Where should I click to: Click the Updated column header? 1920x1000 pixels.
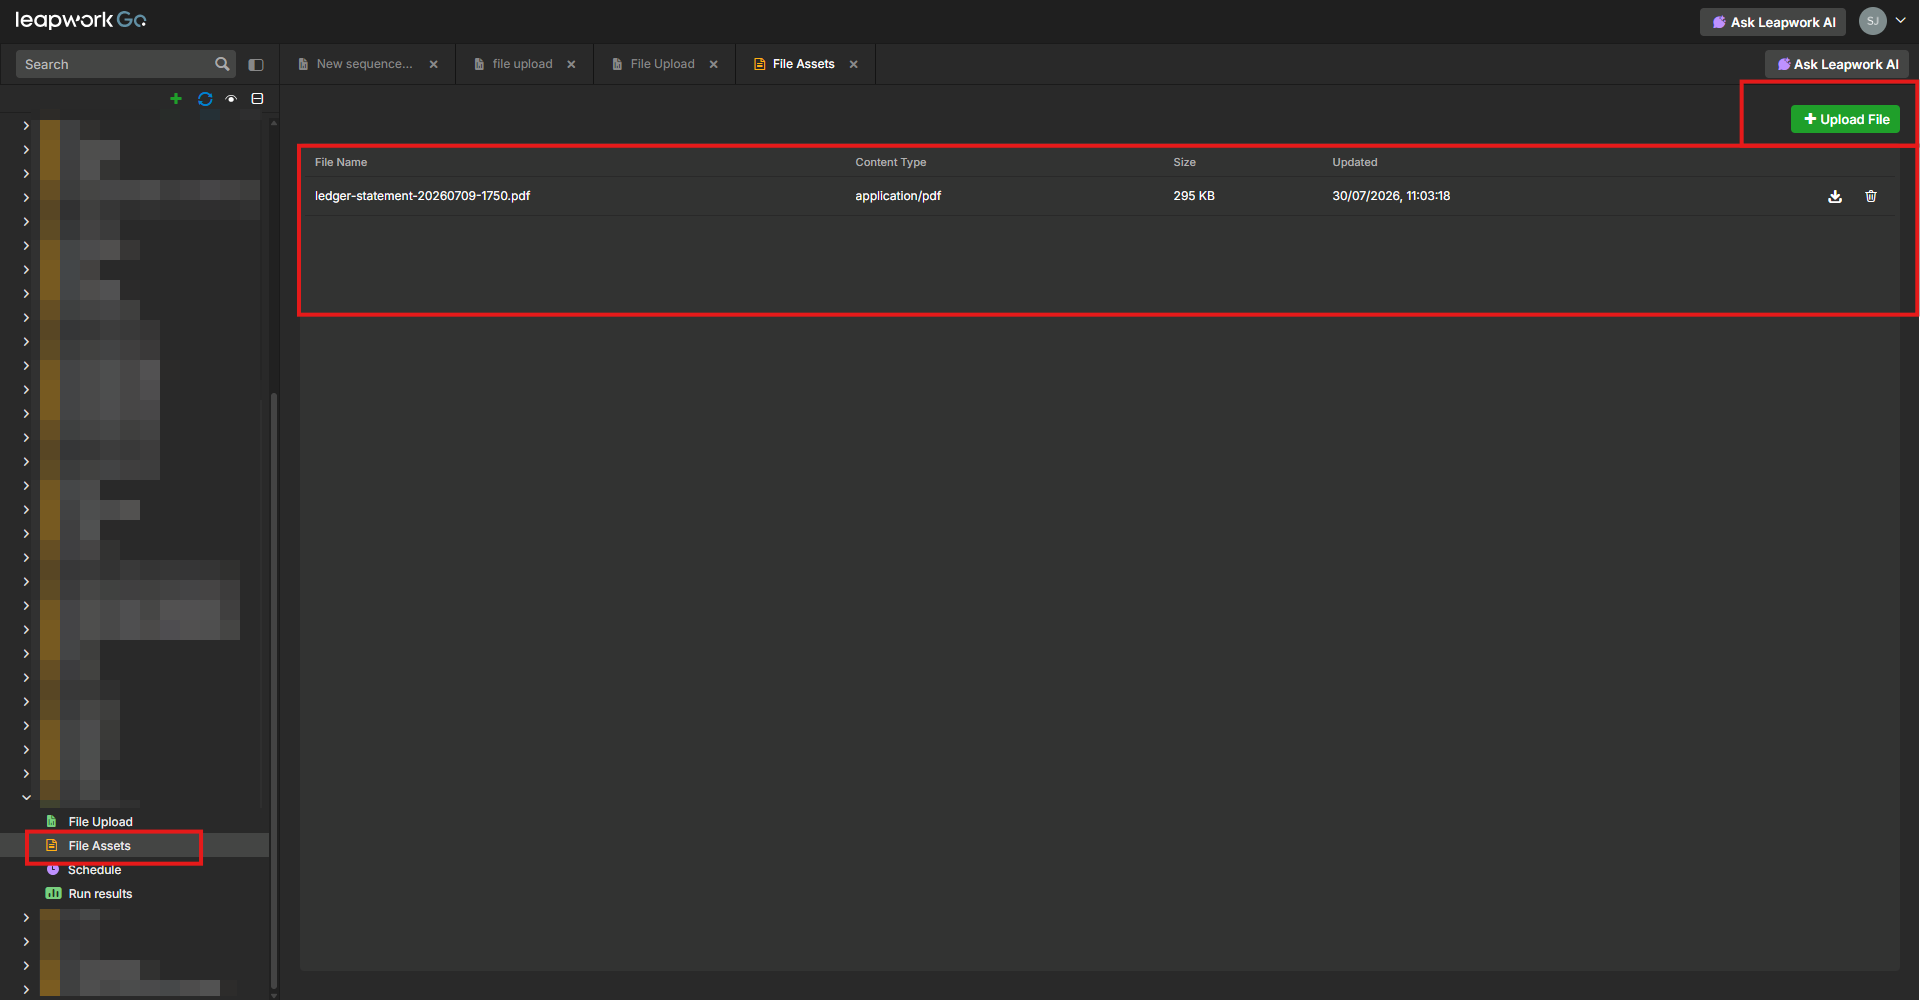1355,162
